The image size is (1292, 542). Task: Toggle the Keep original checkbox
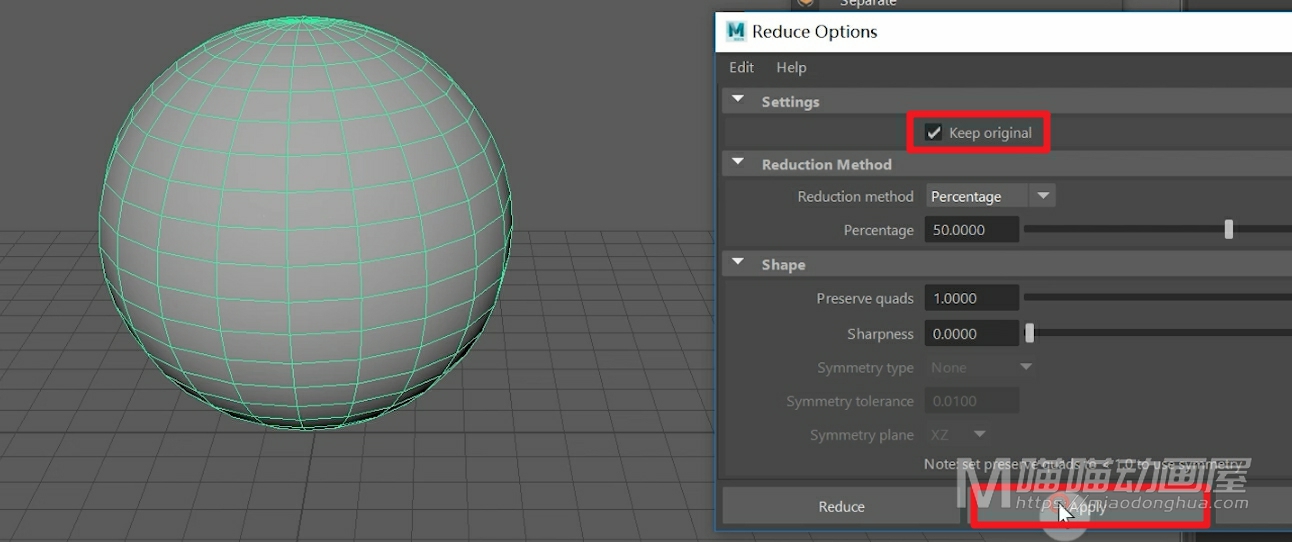tap(934, 133)
